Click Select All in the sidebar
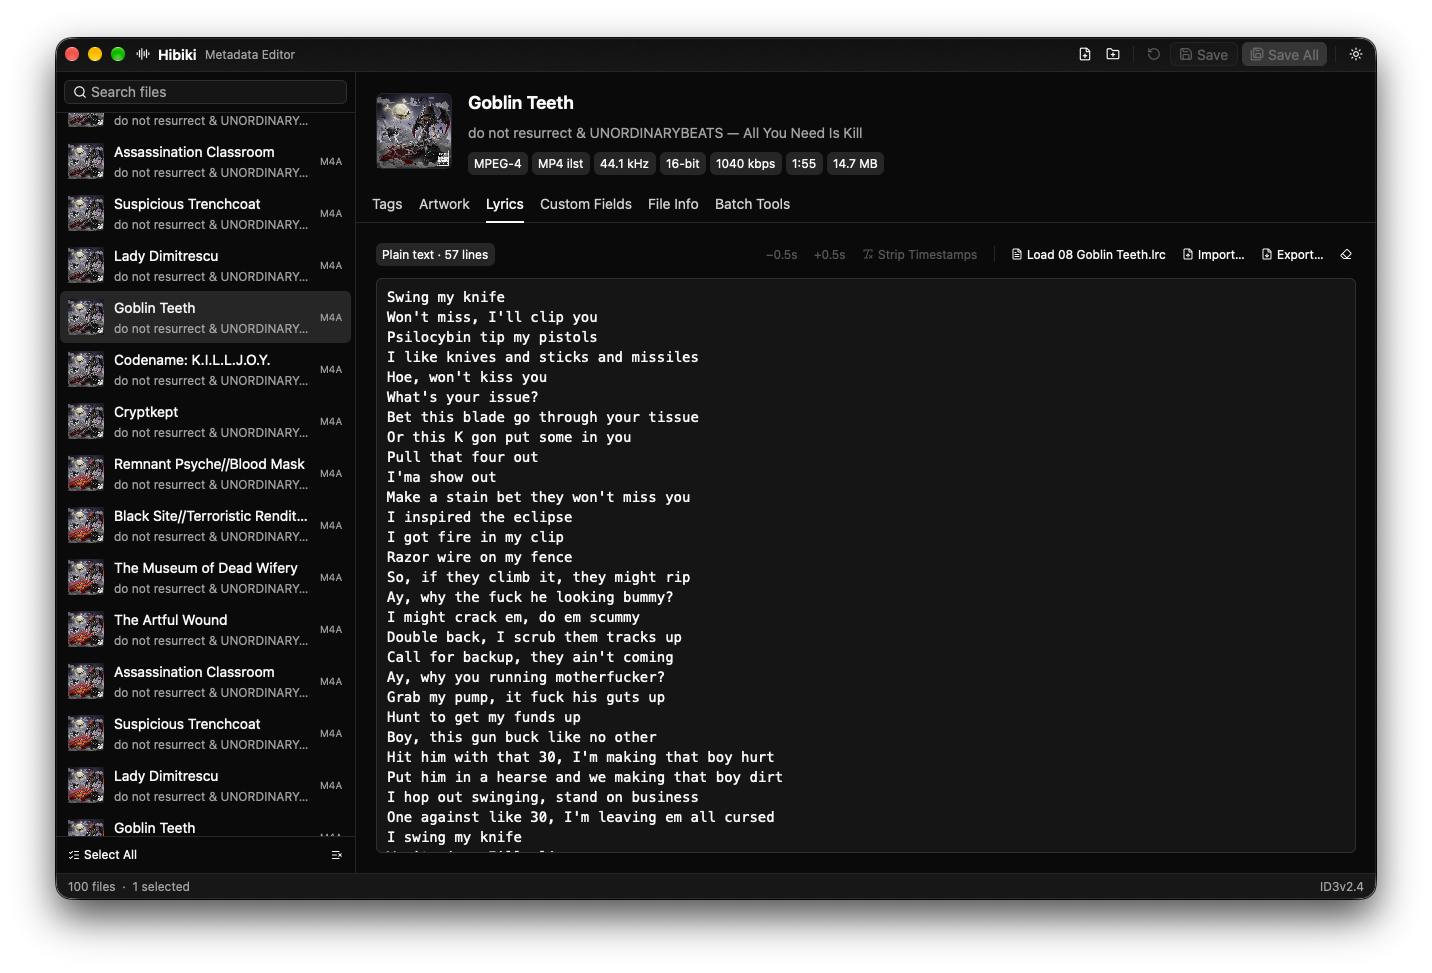This screenshot has height=973, width=1432. (x=103, y=855)
